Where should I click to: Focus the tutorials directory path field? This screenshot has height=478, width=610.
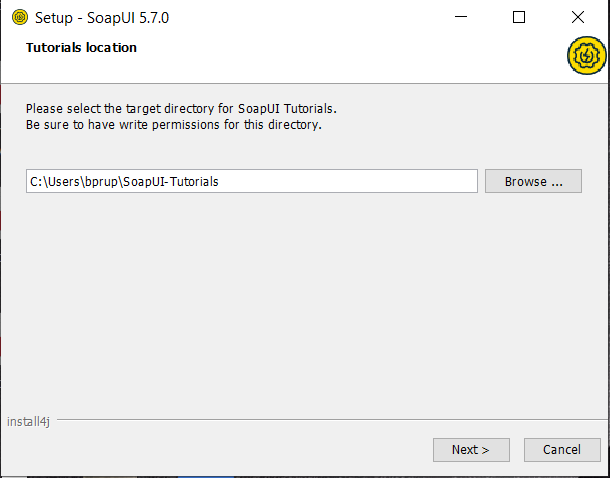click(x=252, y=181)
